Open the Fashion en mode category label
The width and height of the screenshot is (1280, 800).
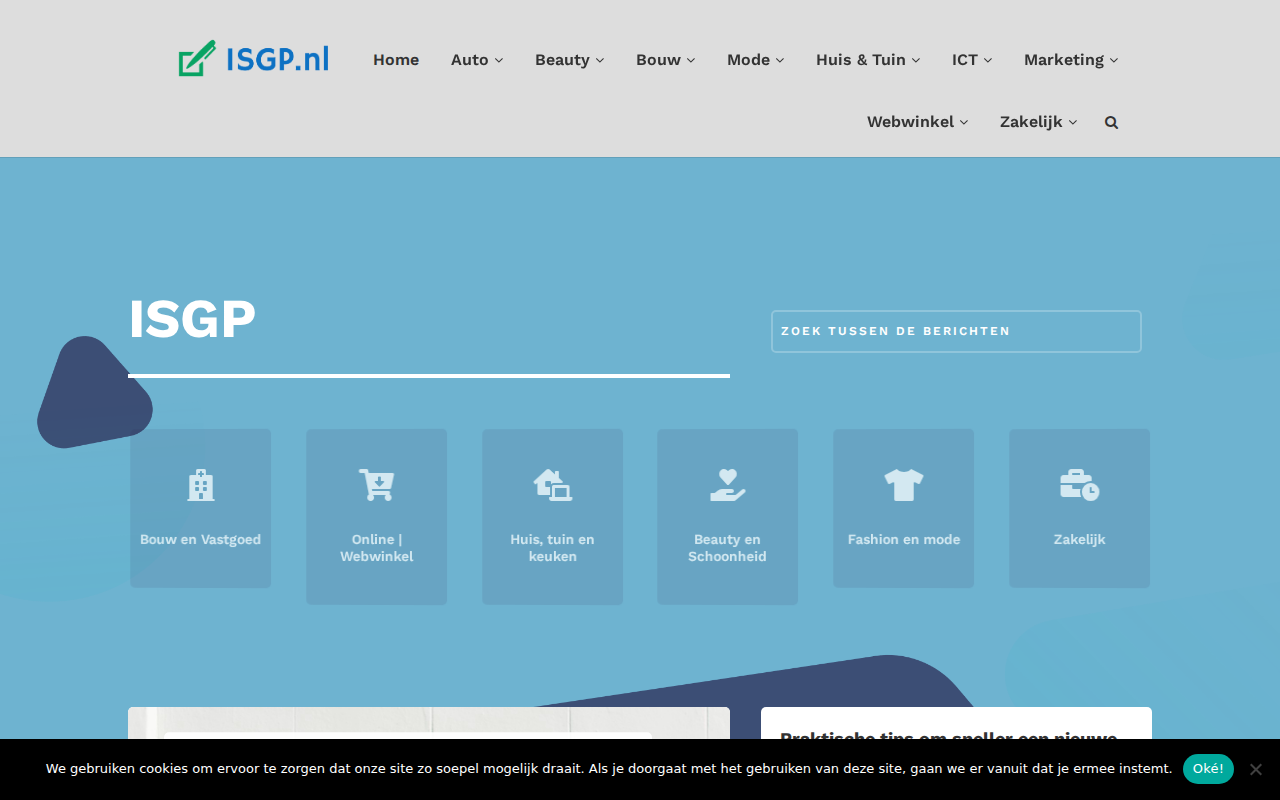[x=904, y=540]
